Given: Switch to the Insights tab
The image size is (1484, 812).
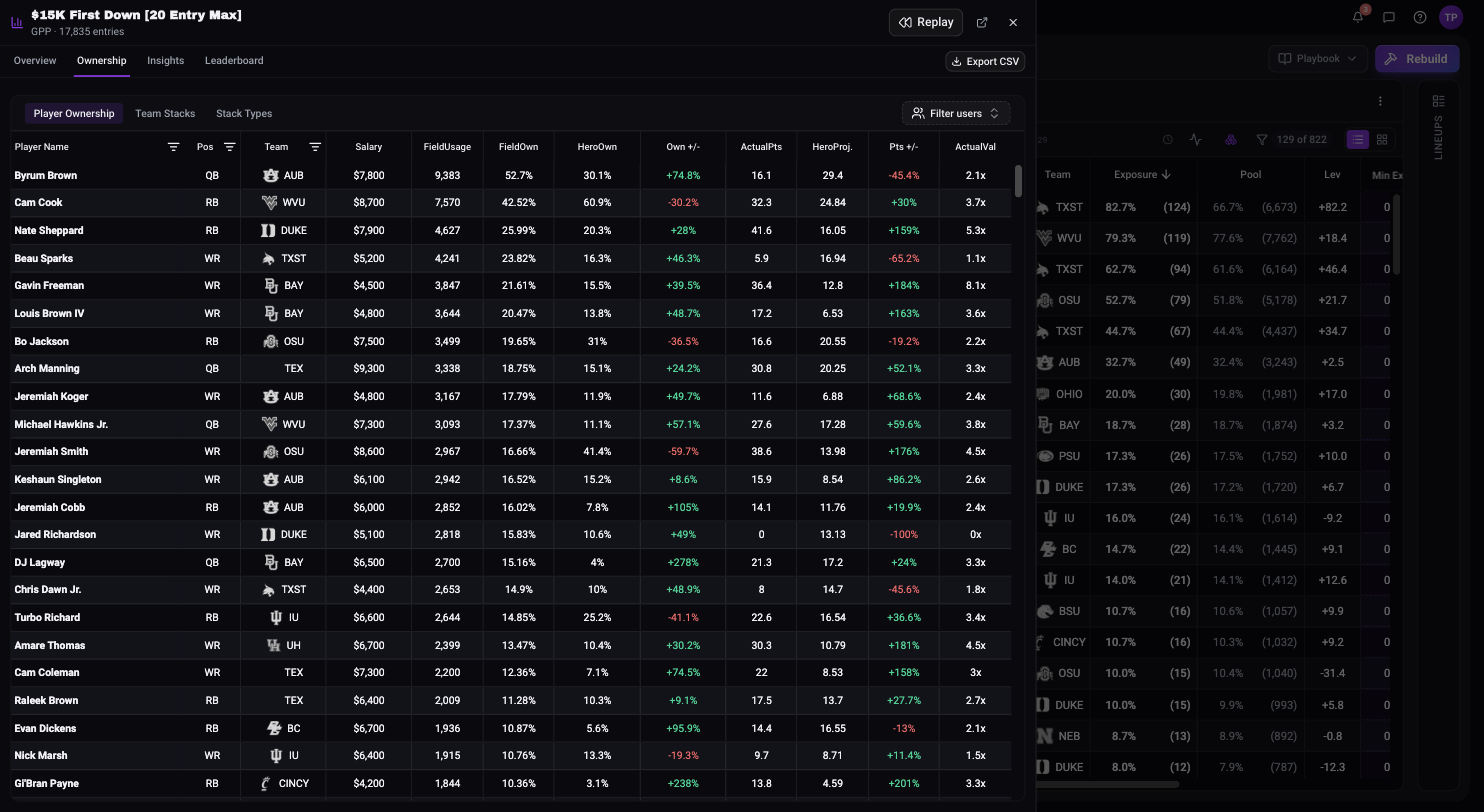Looking at the screenshot, I should (x=166, y=61).
